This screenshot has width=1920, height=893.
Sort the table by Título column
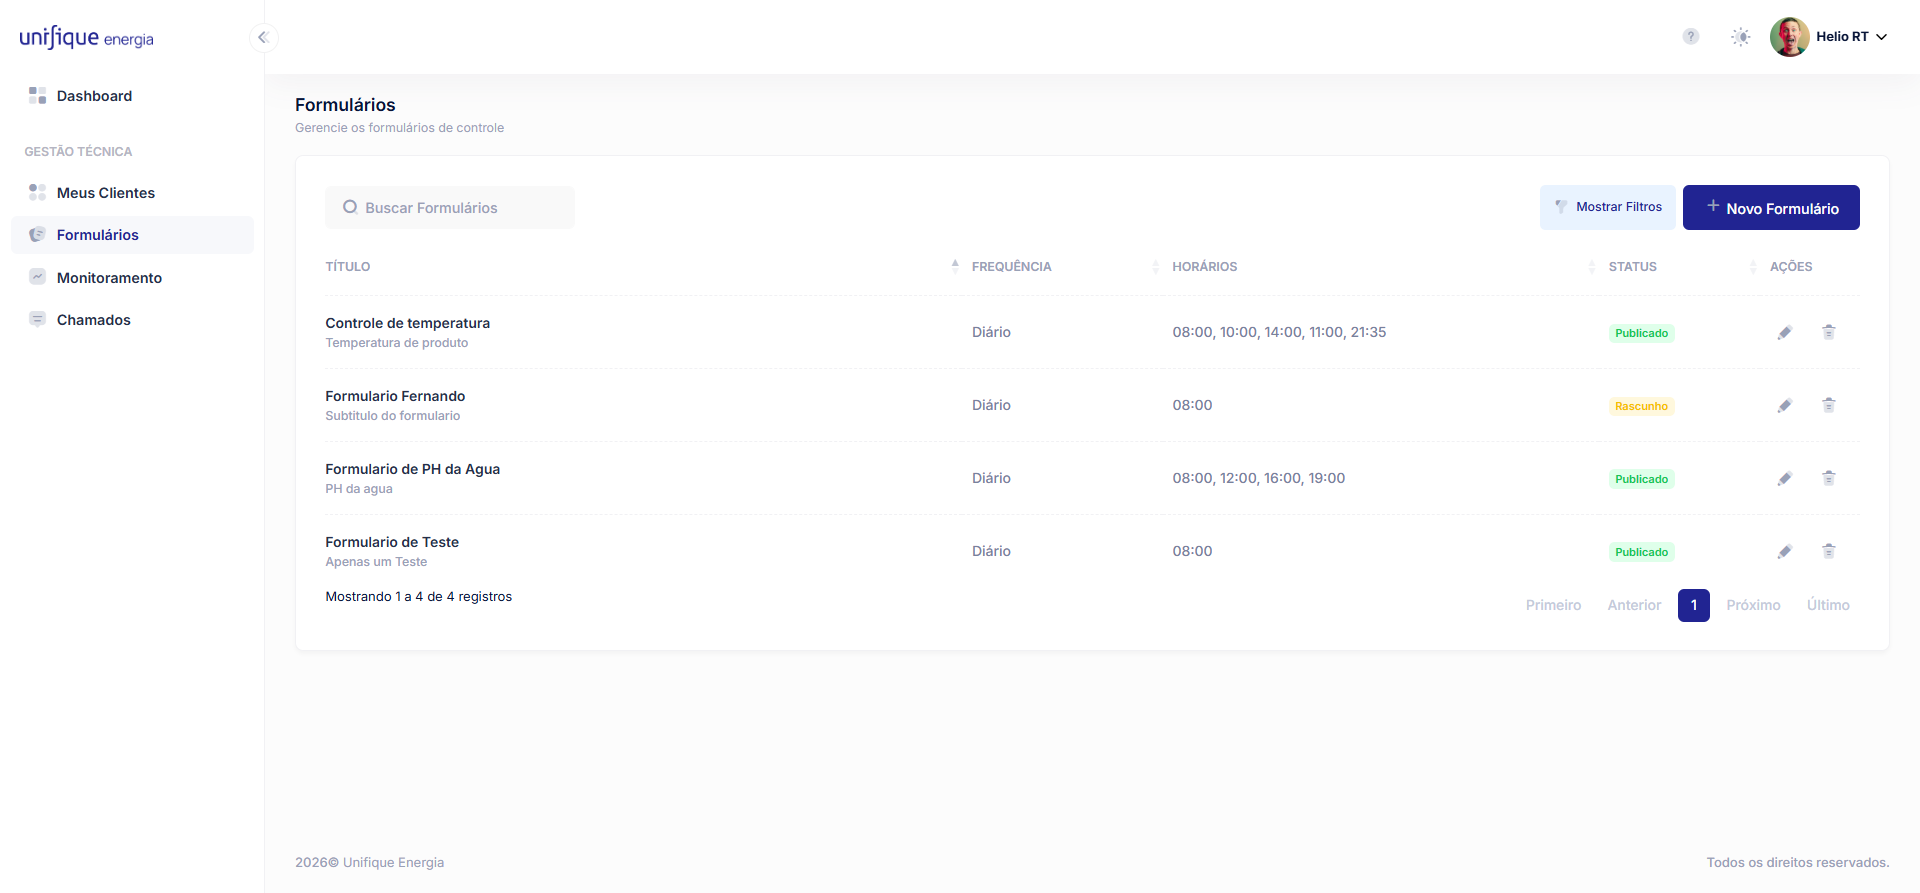[x=348, y=267]
